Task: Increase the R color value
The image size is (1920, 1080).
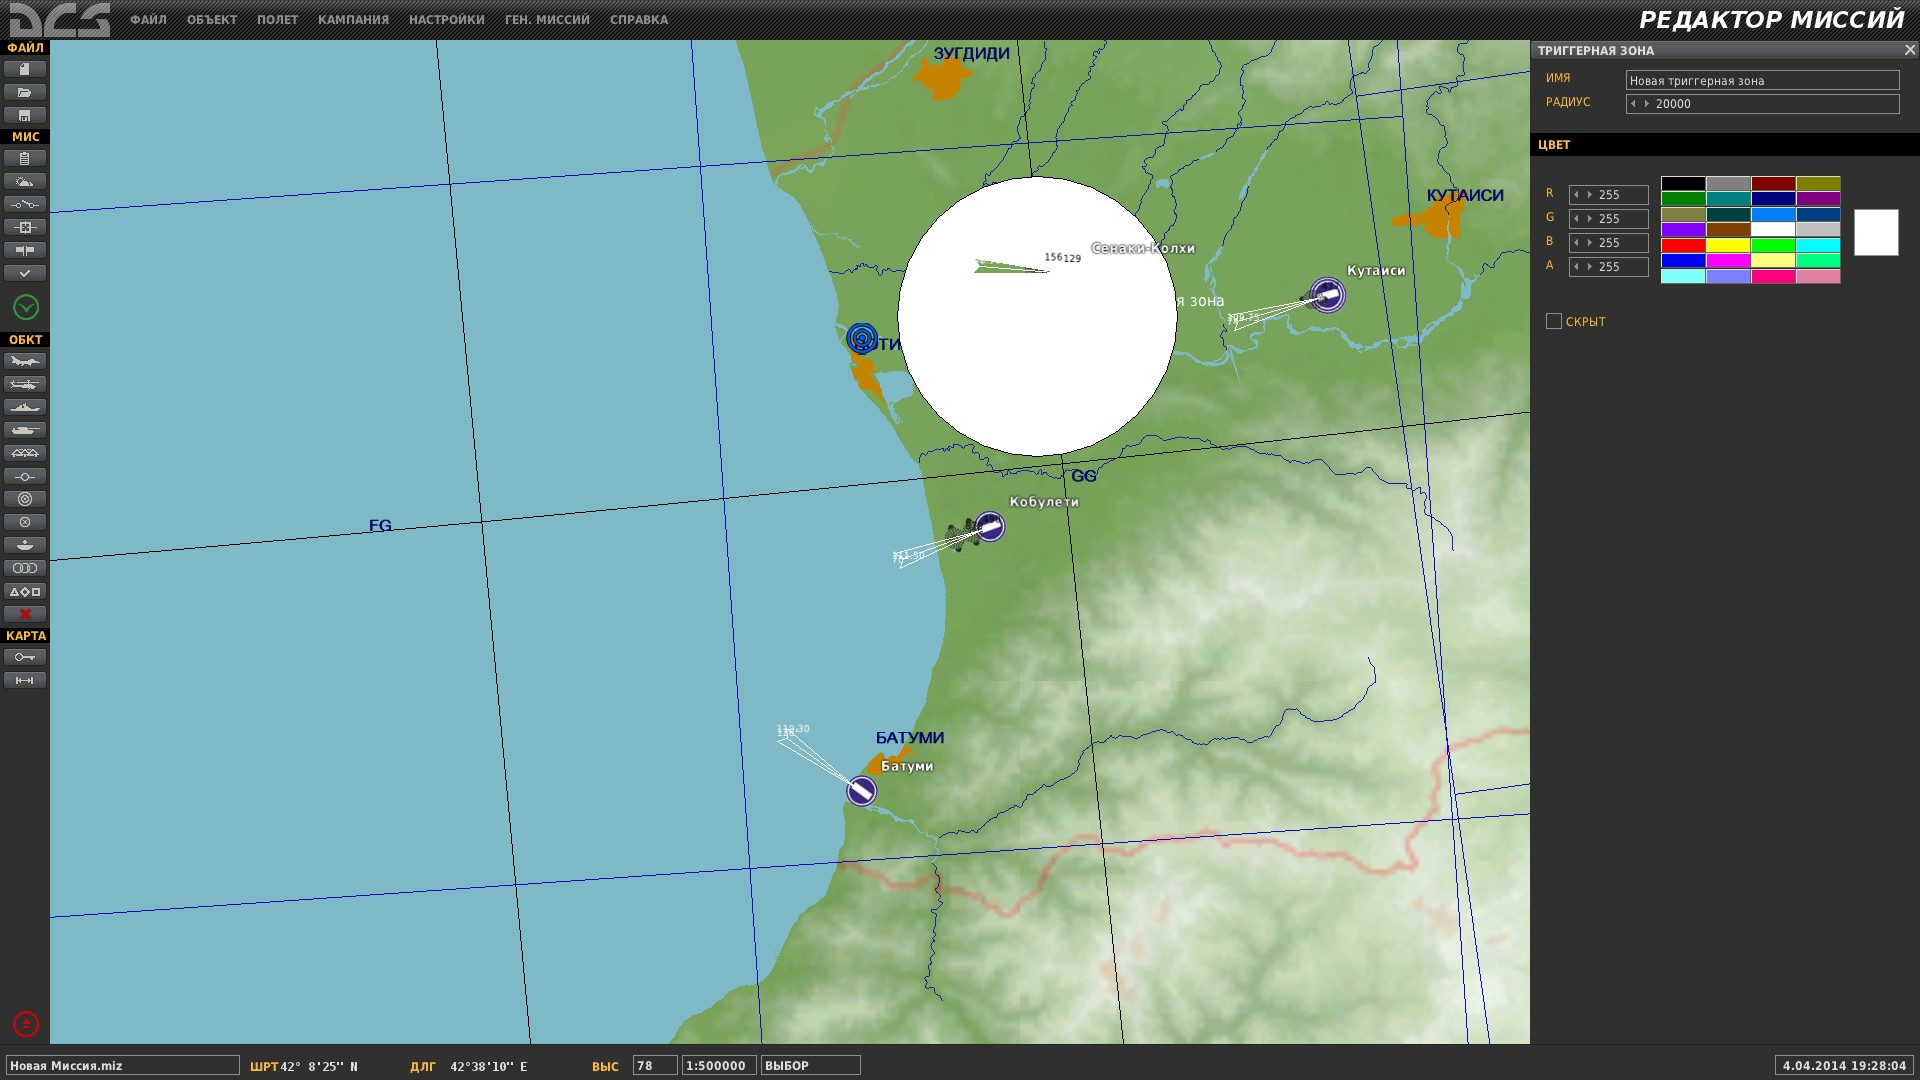Action: pos(1589,195)
